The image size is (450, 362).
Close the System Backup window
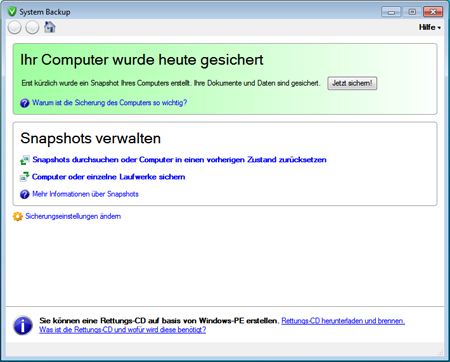433,12
